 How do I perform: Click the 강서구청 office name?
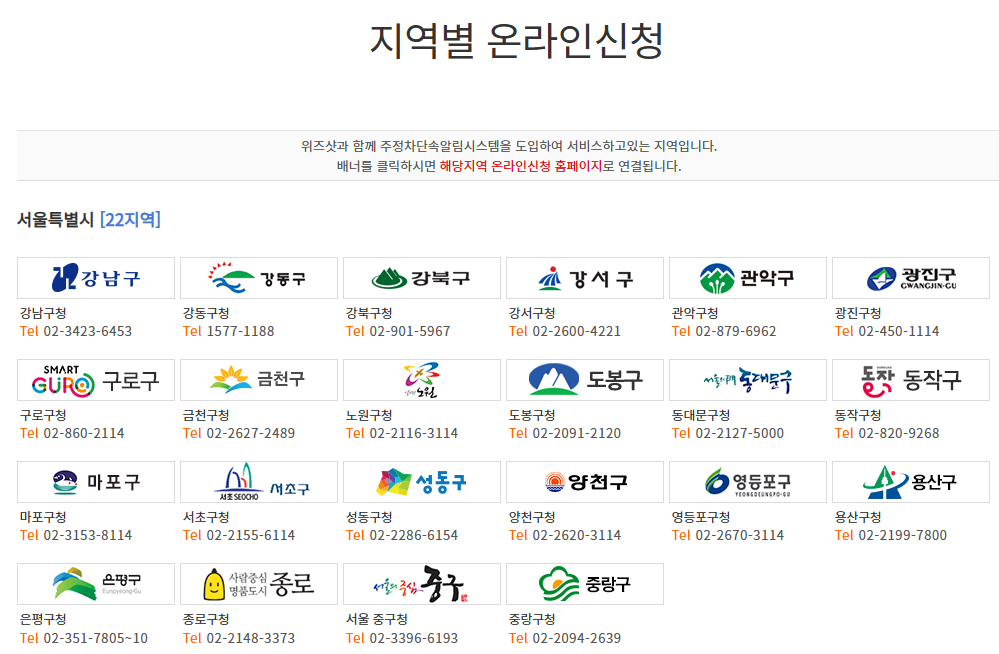532,313
